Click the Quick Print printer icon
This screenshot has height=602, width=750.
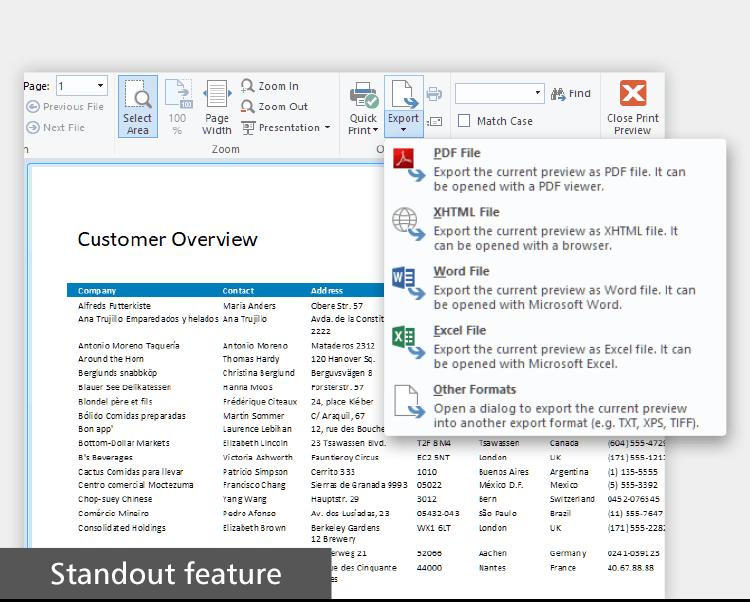(364, 94)
